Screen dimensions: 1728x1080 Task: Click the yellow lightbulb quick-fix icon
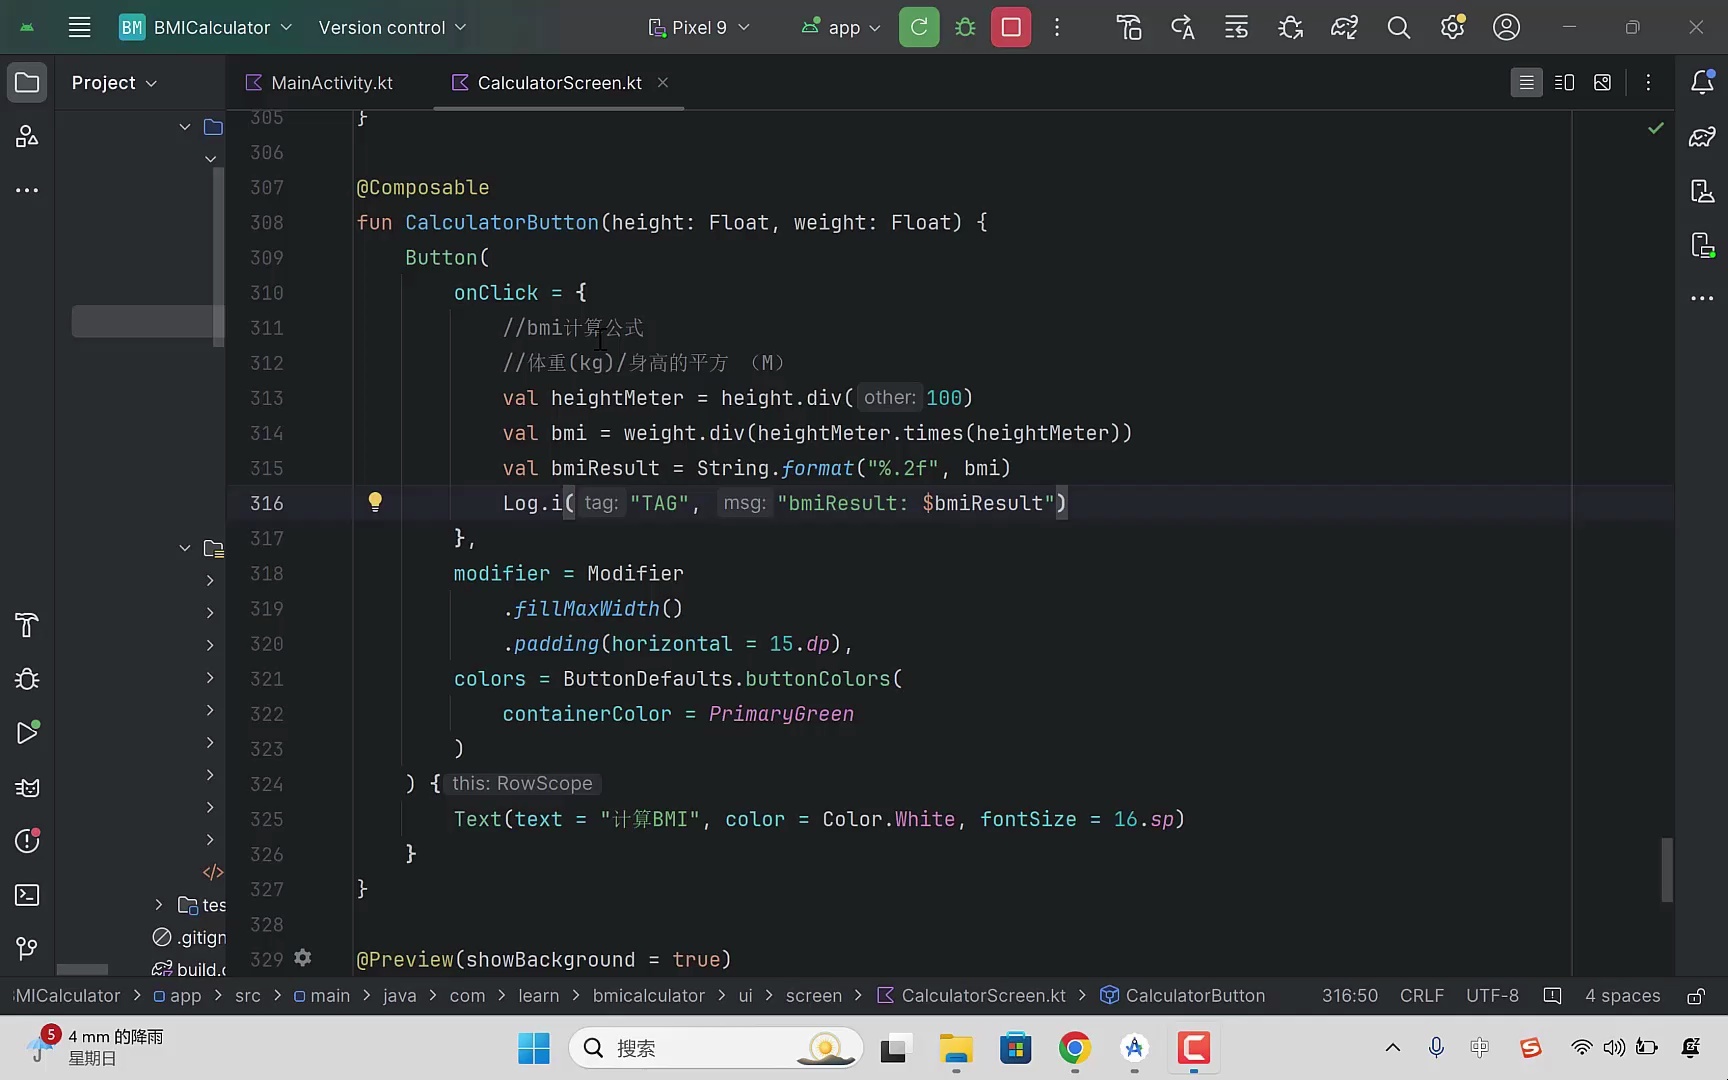pyautogui.click(x=375, y=502)
